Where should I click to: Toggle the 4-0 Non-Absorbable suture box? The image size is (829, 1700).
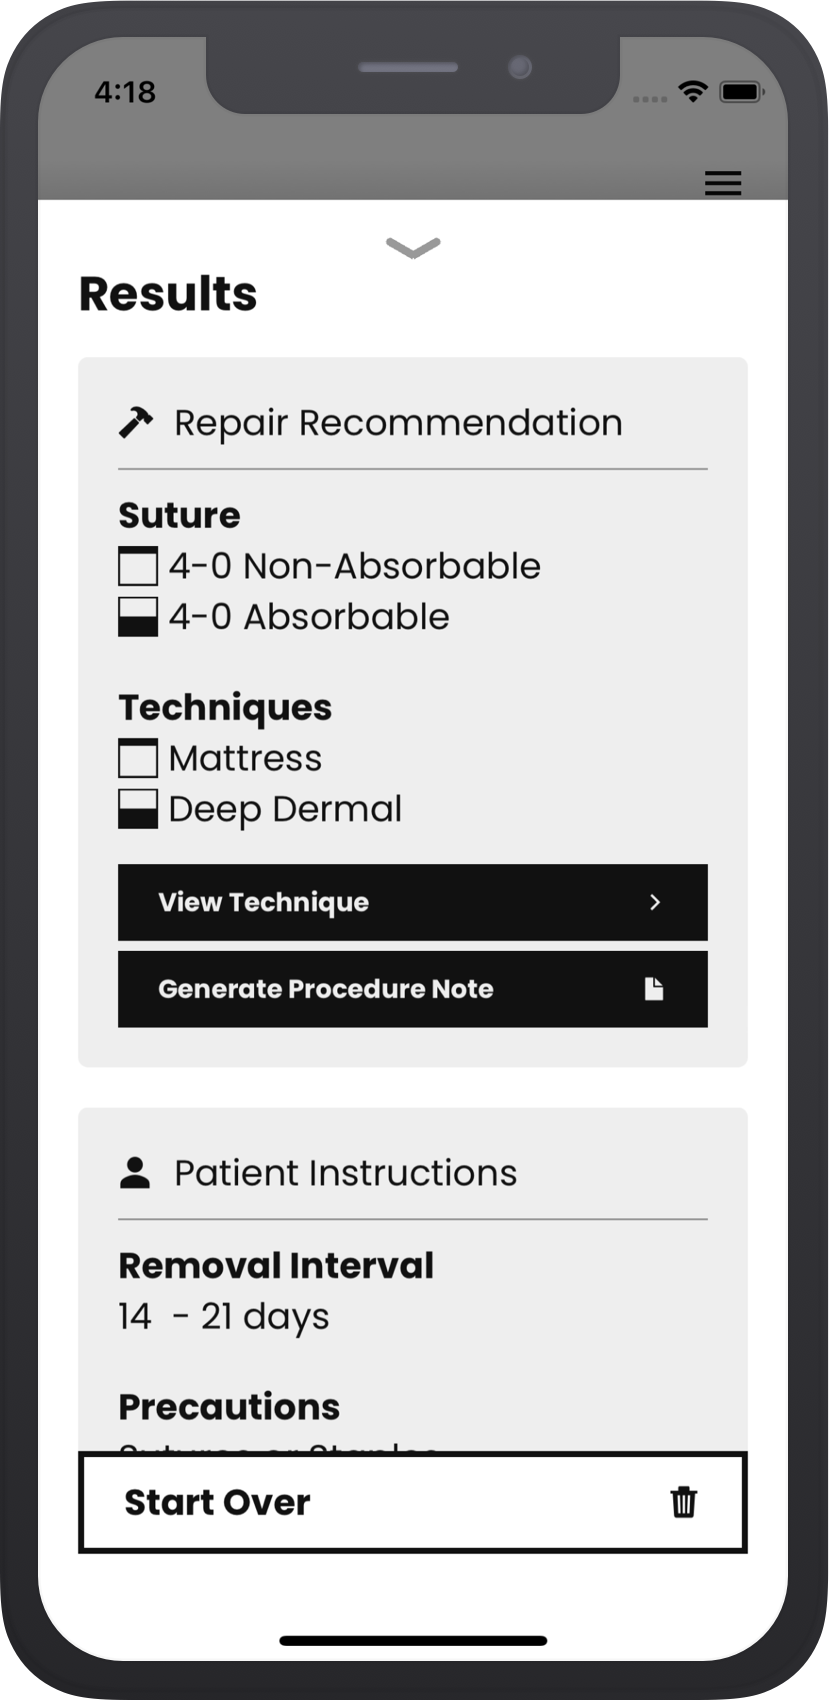(138, 566)
